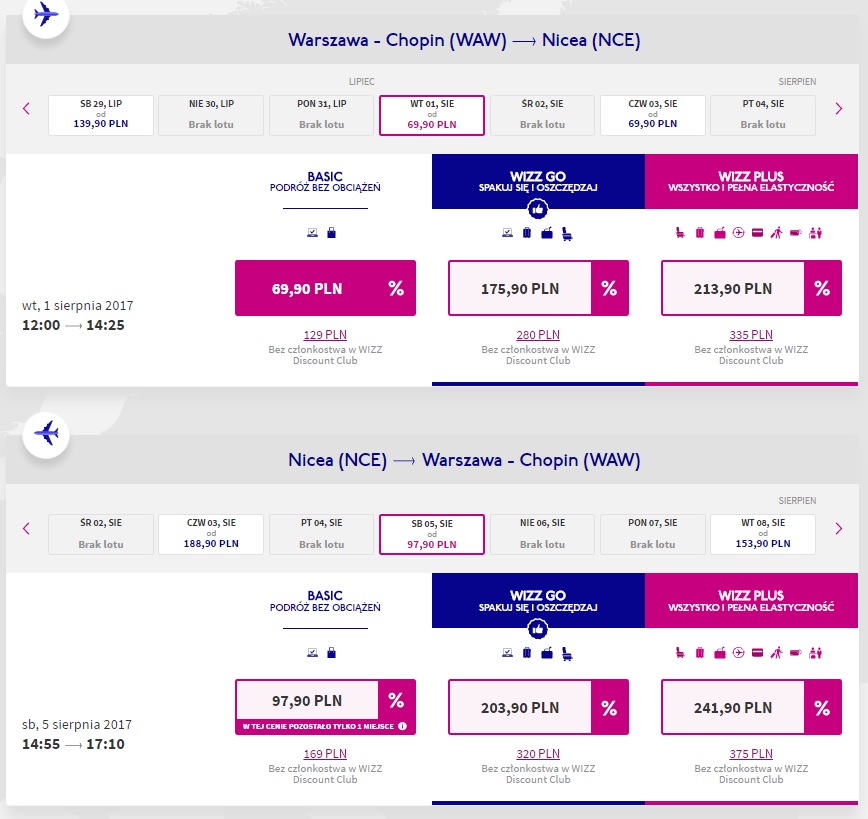Select return date WT 08, SIE

tap(763, 534)
